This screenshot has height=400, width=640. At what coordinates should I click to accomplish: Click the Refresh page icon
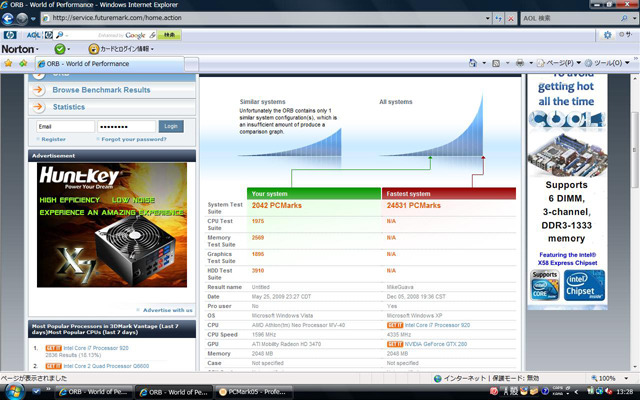pyautogui.click(x=498, y=18)
